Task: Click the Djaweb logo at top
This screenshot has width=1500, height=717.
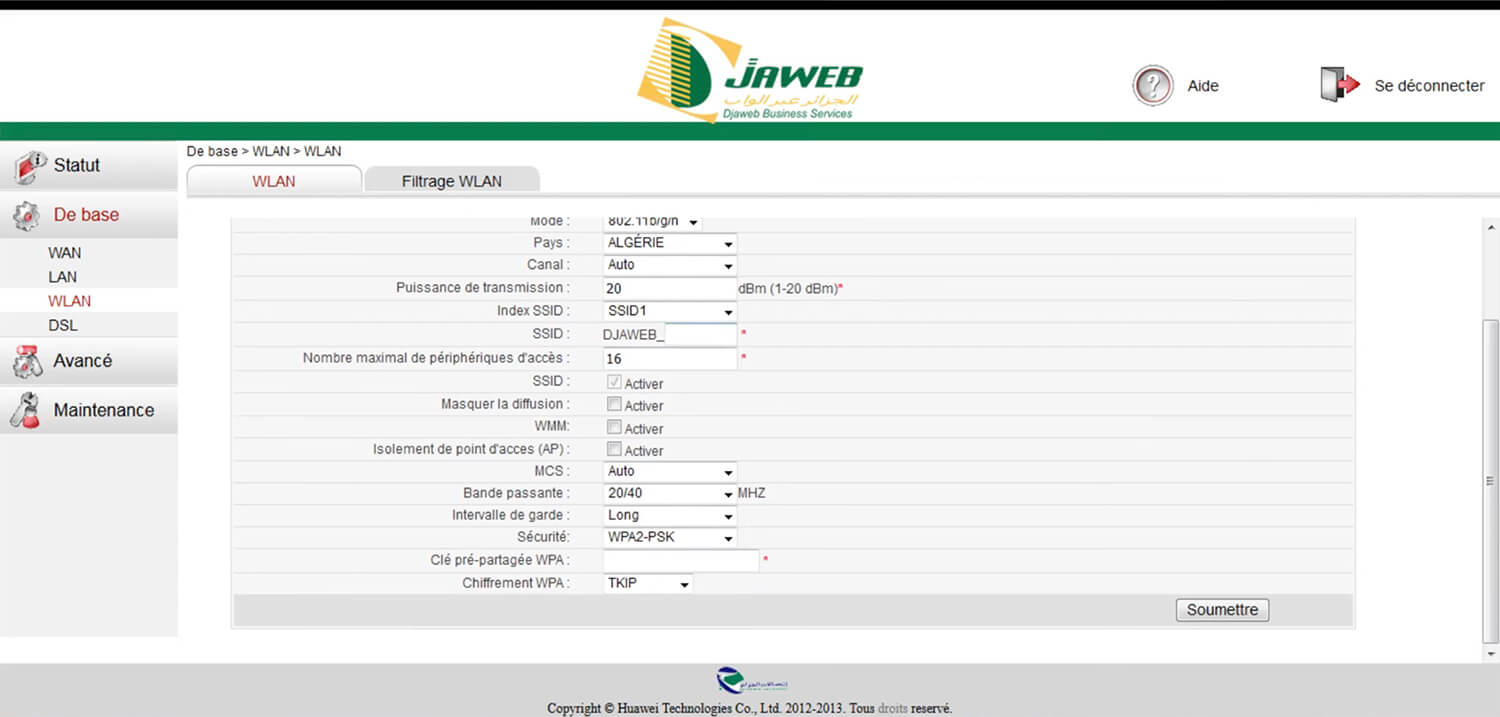Action: (749, 70)
